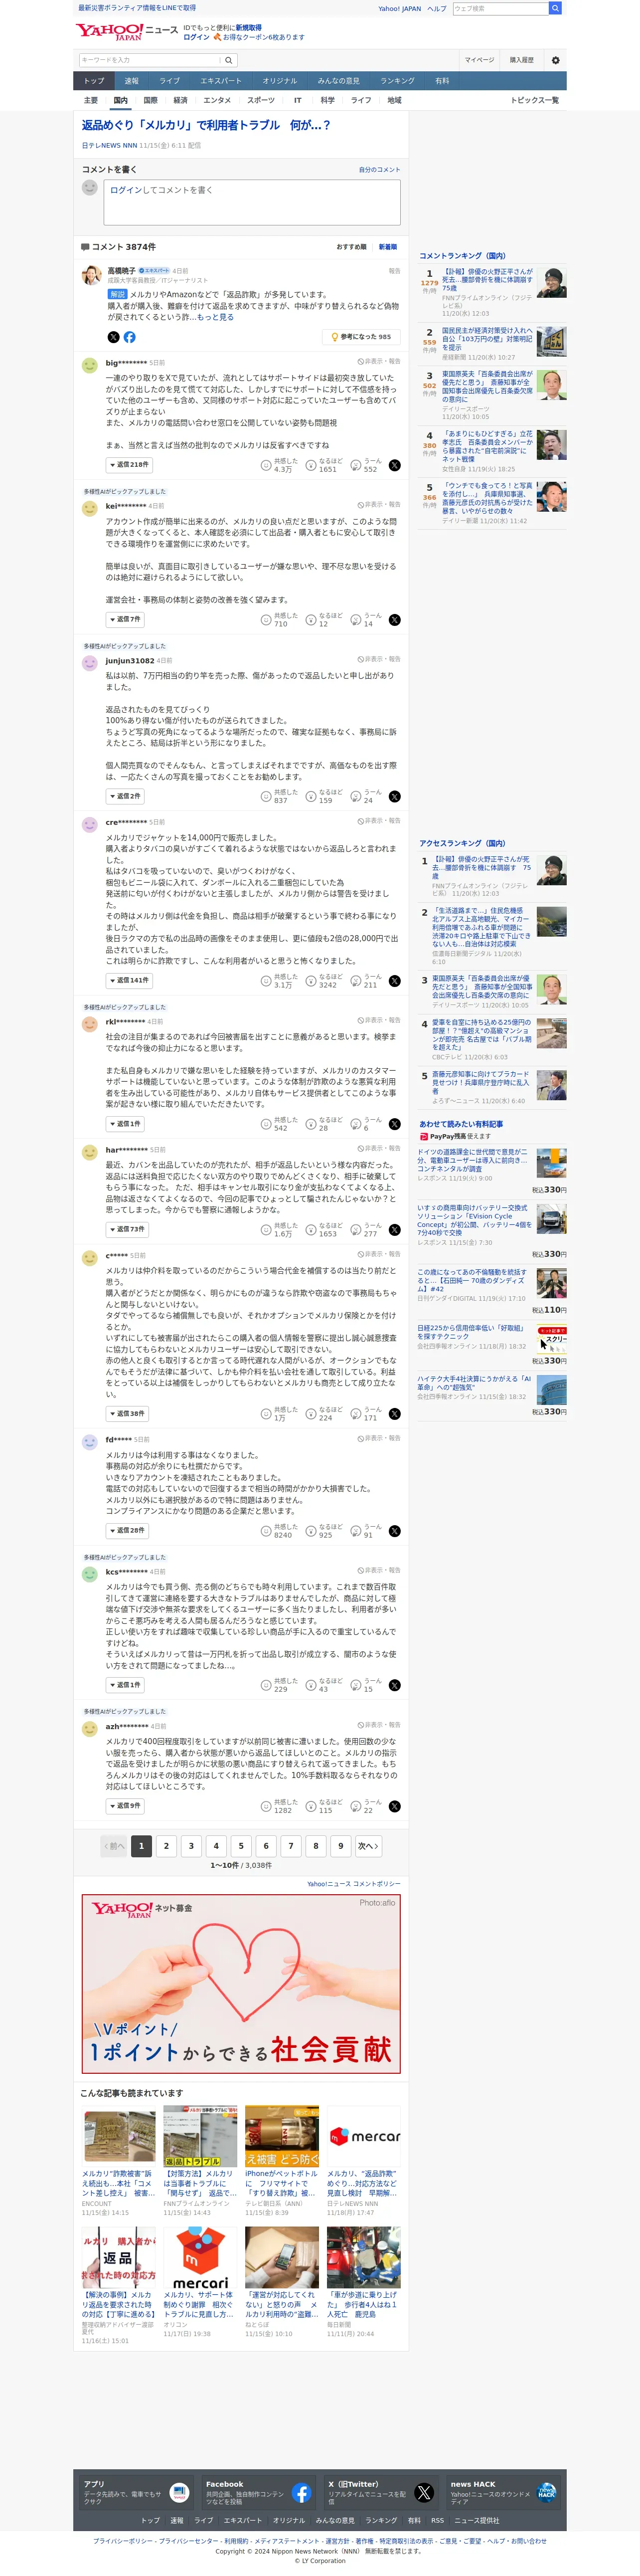This screenshot has height=2576, width=640.
Task: Open マイページ button
Action: [x=479, y=60]
